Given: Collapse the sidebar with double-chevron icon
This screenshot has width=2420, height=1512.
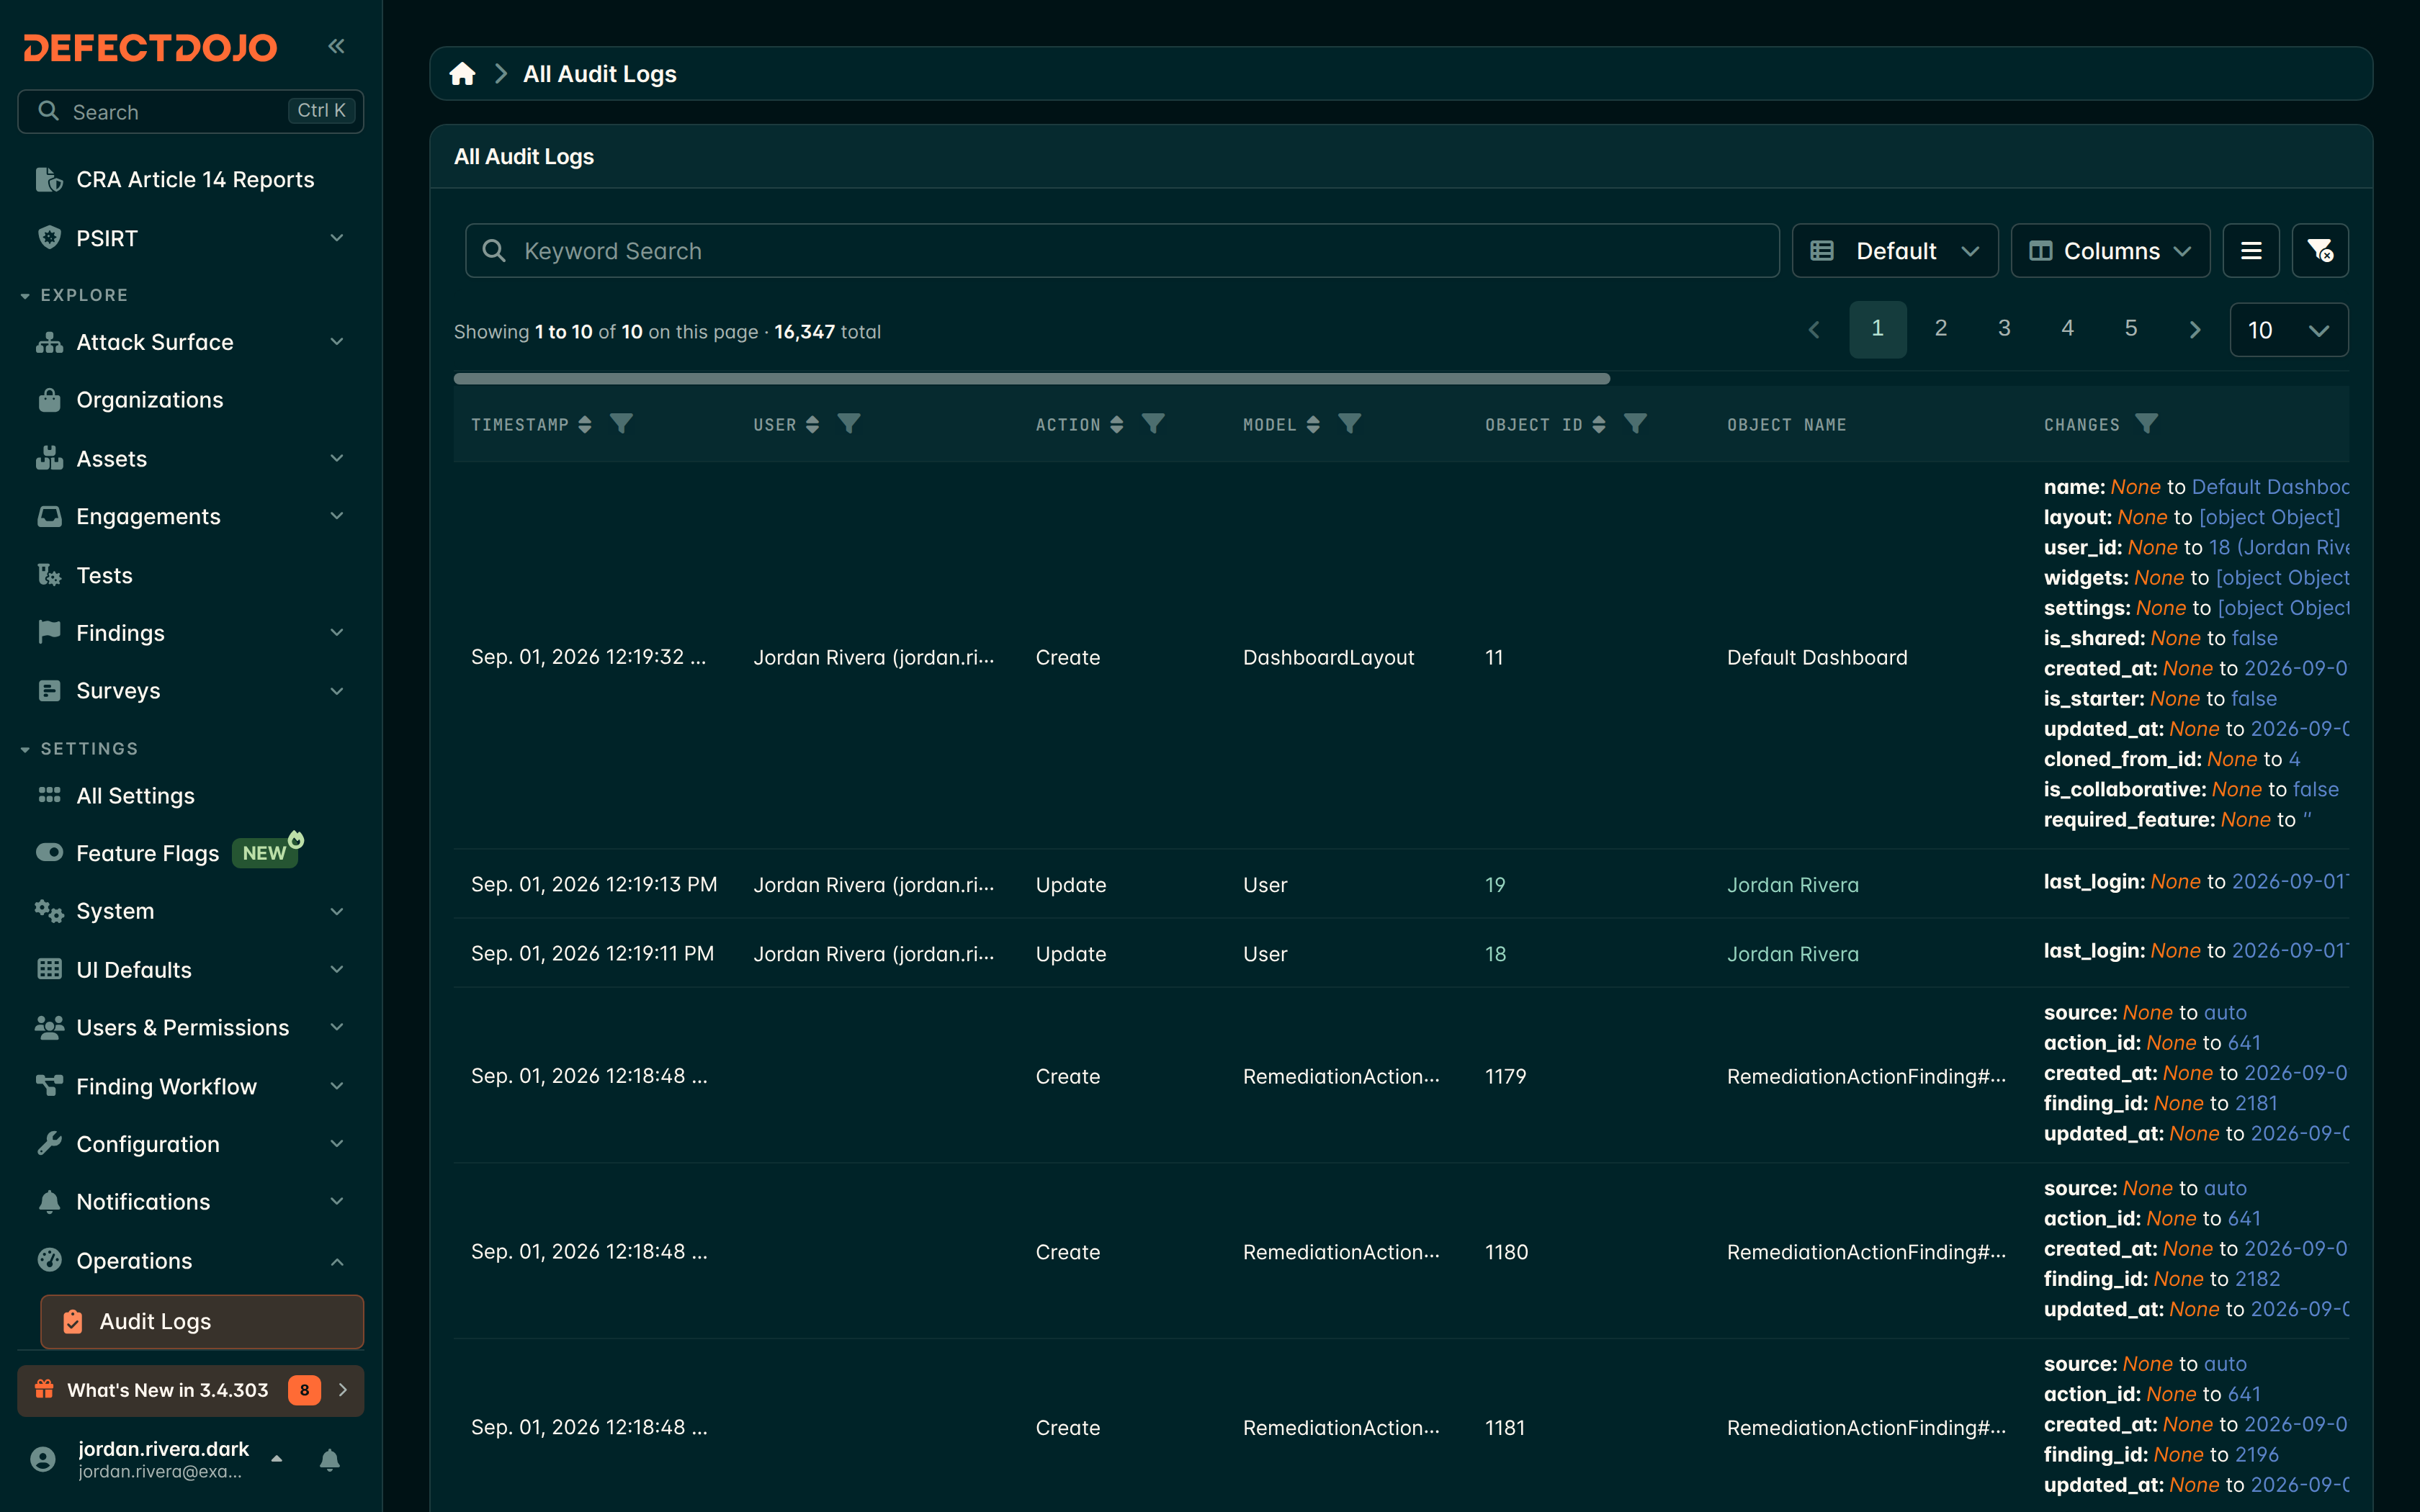Looking at the screenshot, I should pos(336,46).
